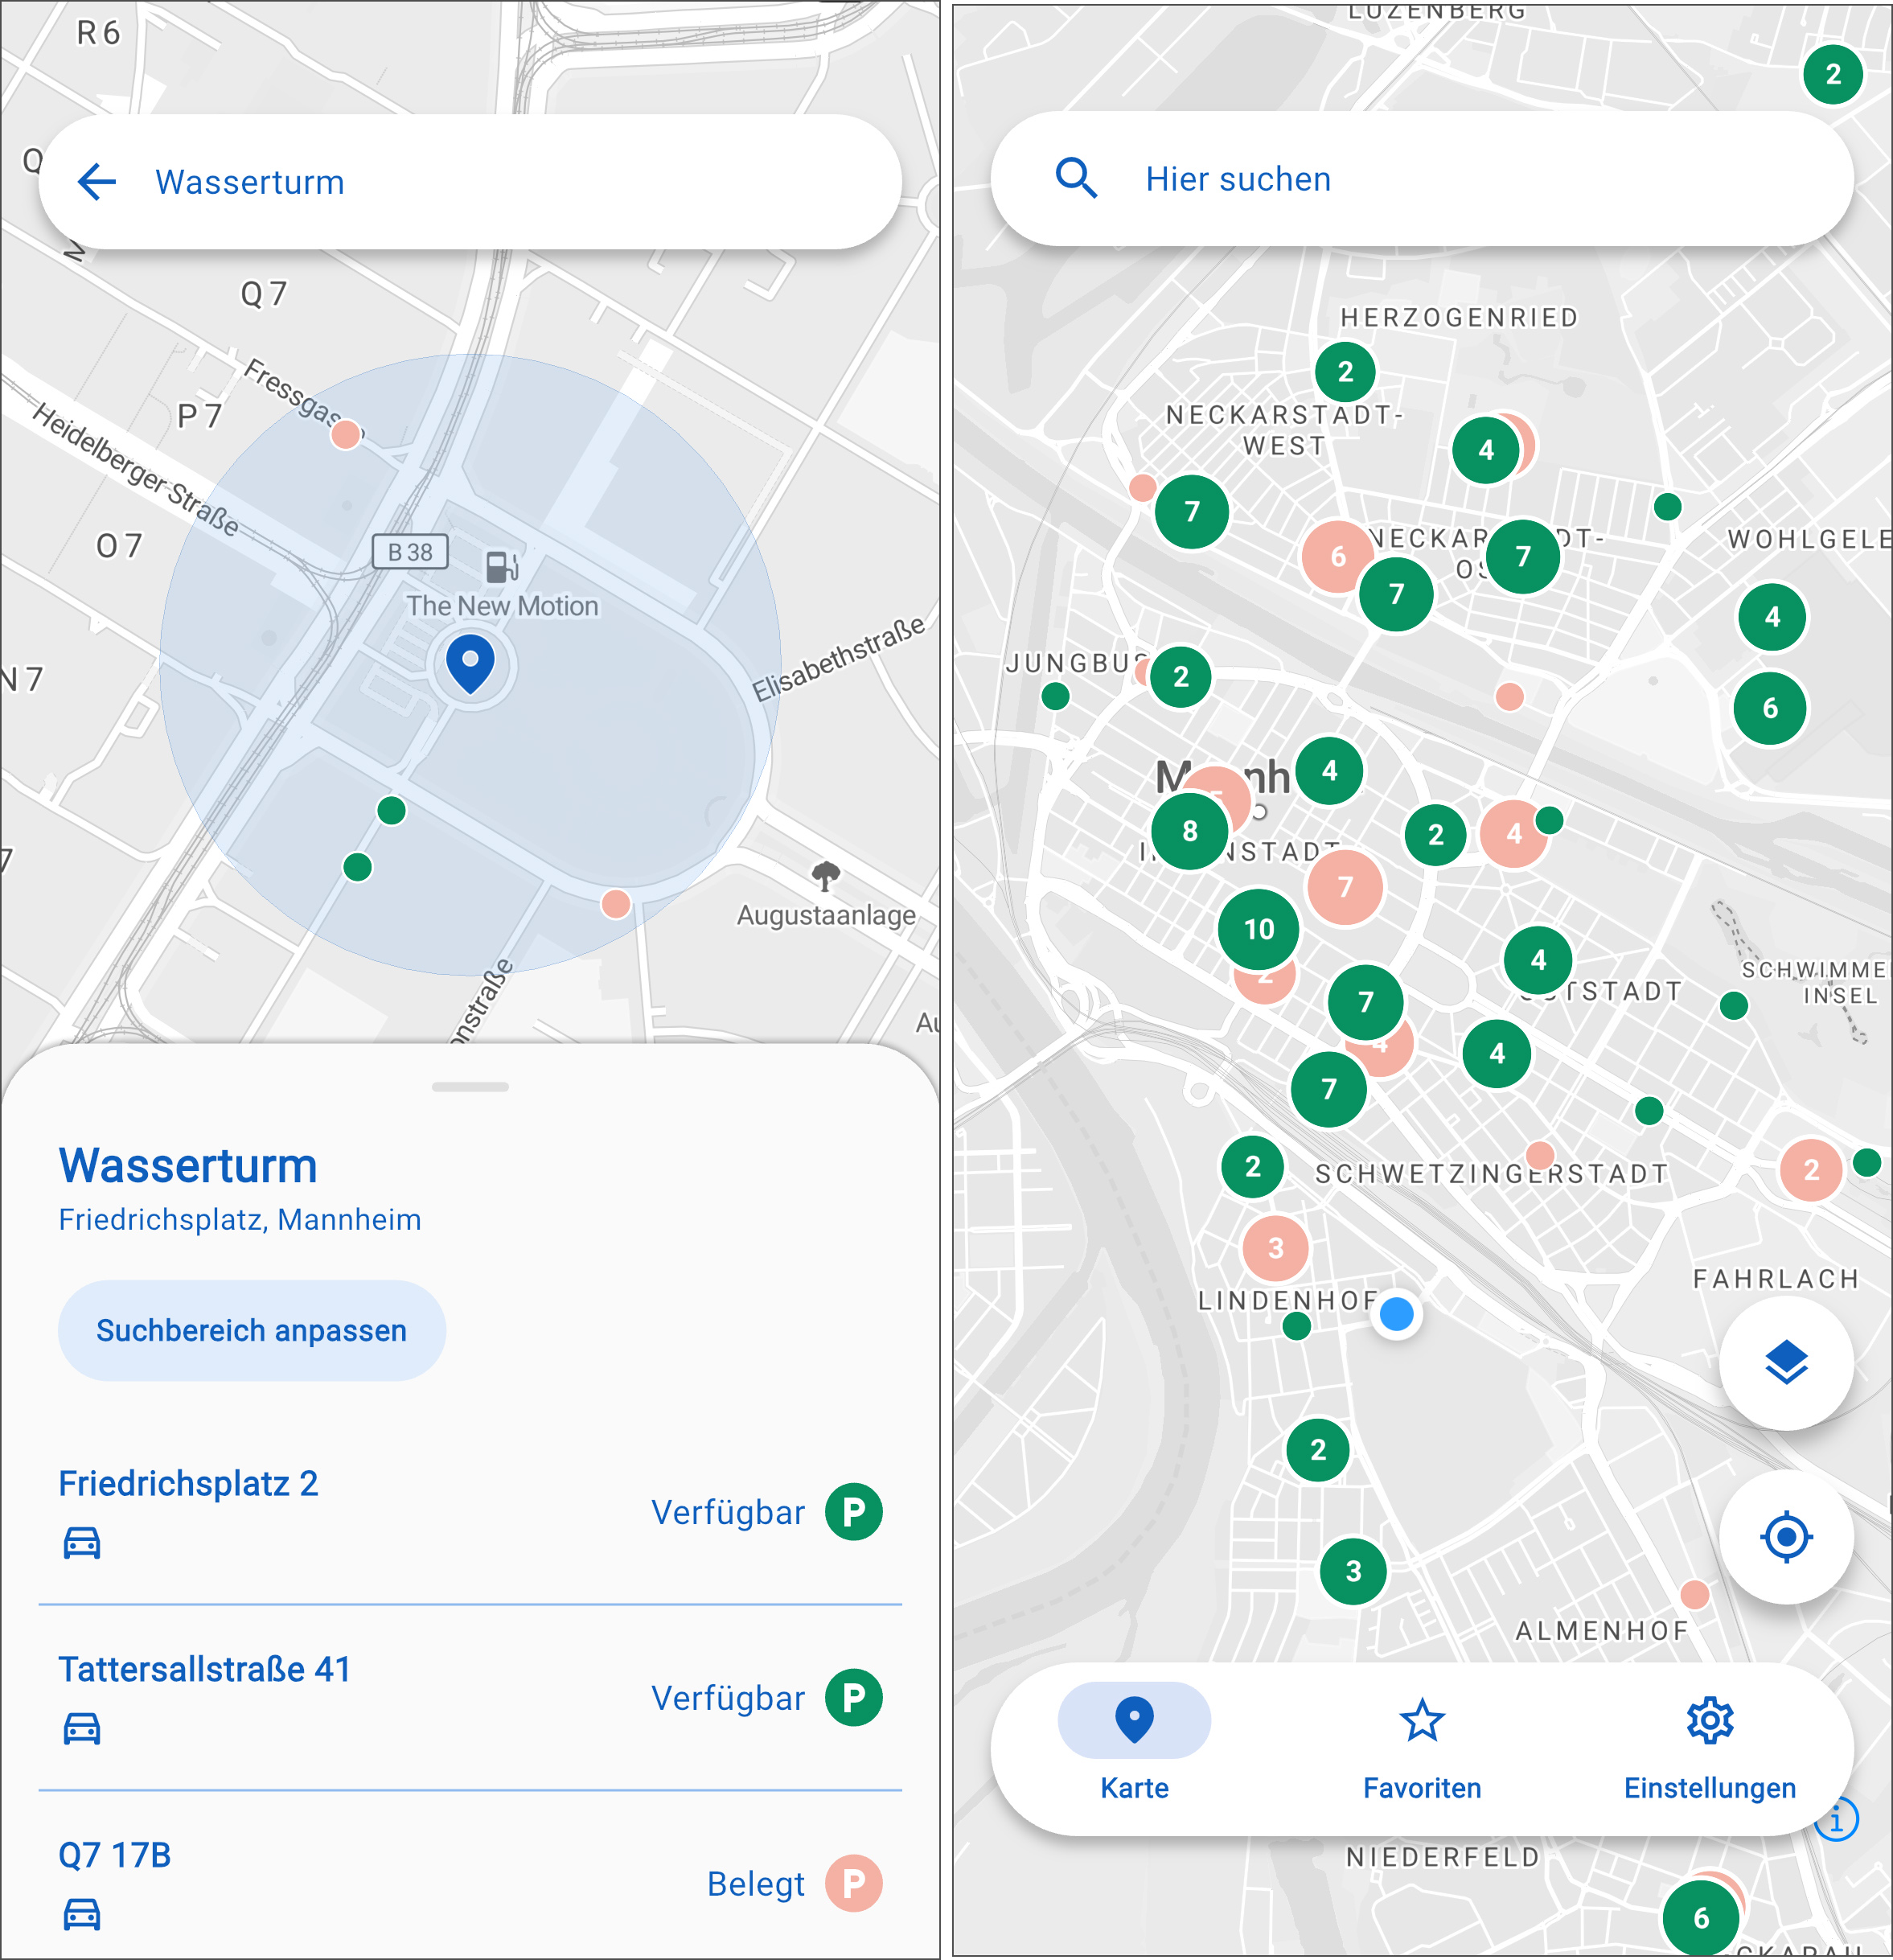Expand the pink cluster marked 6 near Neckarstadt
1893x1960 pixels.
(x=1340, y=558)
